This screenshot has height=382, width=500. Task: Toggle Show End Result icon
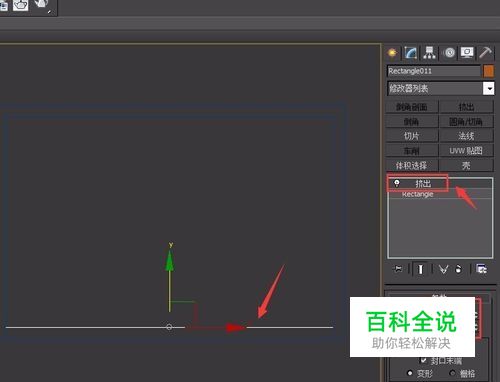(x=421, y=269)
